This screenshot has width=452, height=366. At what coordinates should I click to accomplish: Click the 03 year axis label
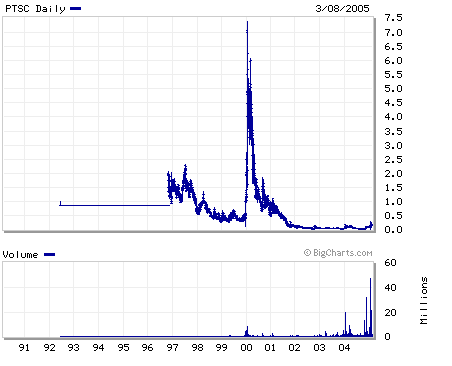319,348
